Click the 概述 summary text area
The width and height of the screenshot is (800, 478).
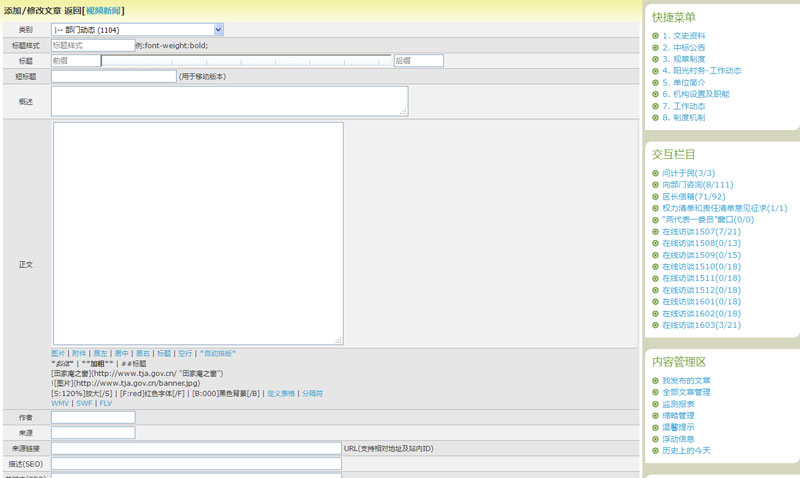point(229,101)
